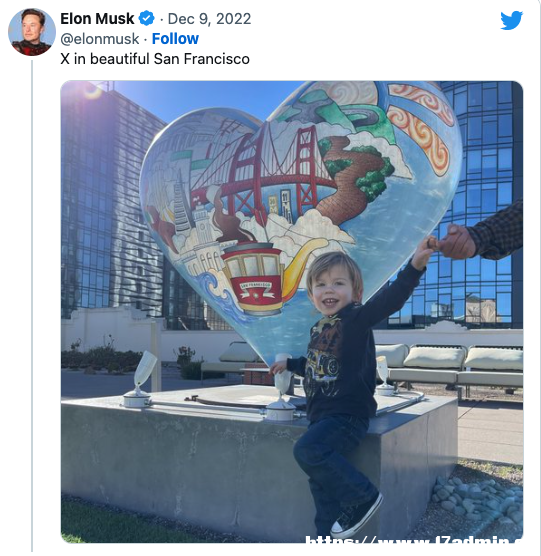Open Elon Musk's profile avatar
541x556 pixels.
[x=32, y=32]
